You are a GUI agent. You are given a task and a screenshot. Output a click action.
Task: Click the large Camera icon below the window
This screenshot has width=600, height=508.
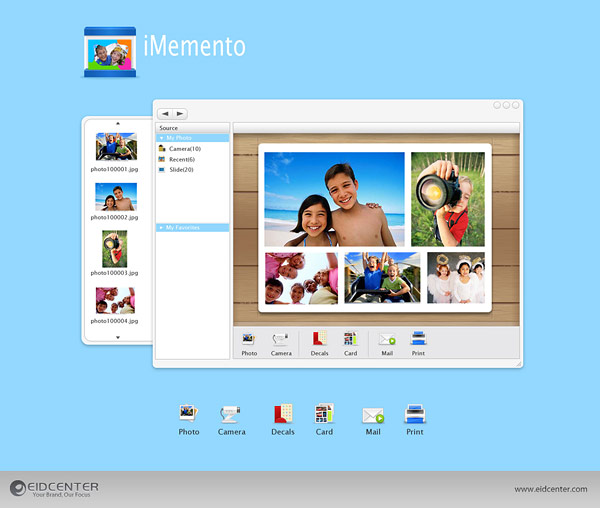tap(230, 414)
